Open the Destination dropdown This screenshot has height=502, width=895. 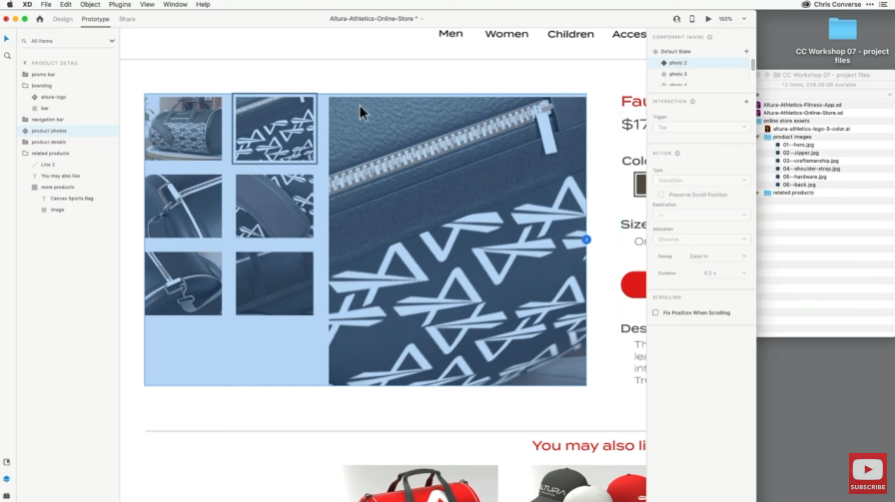click(700, 215)
